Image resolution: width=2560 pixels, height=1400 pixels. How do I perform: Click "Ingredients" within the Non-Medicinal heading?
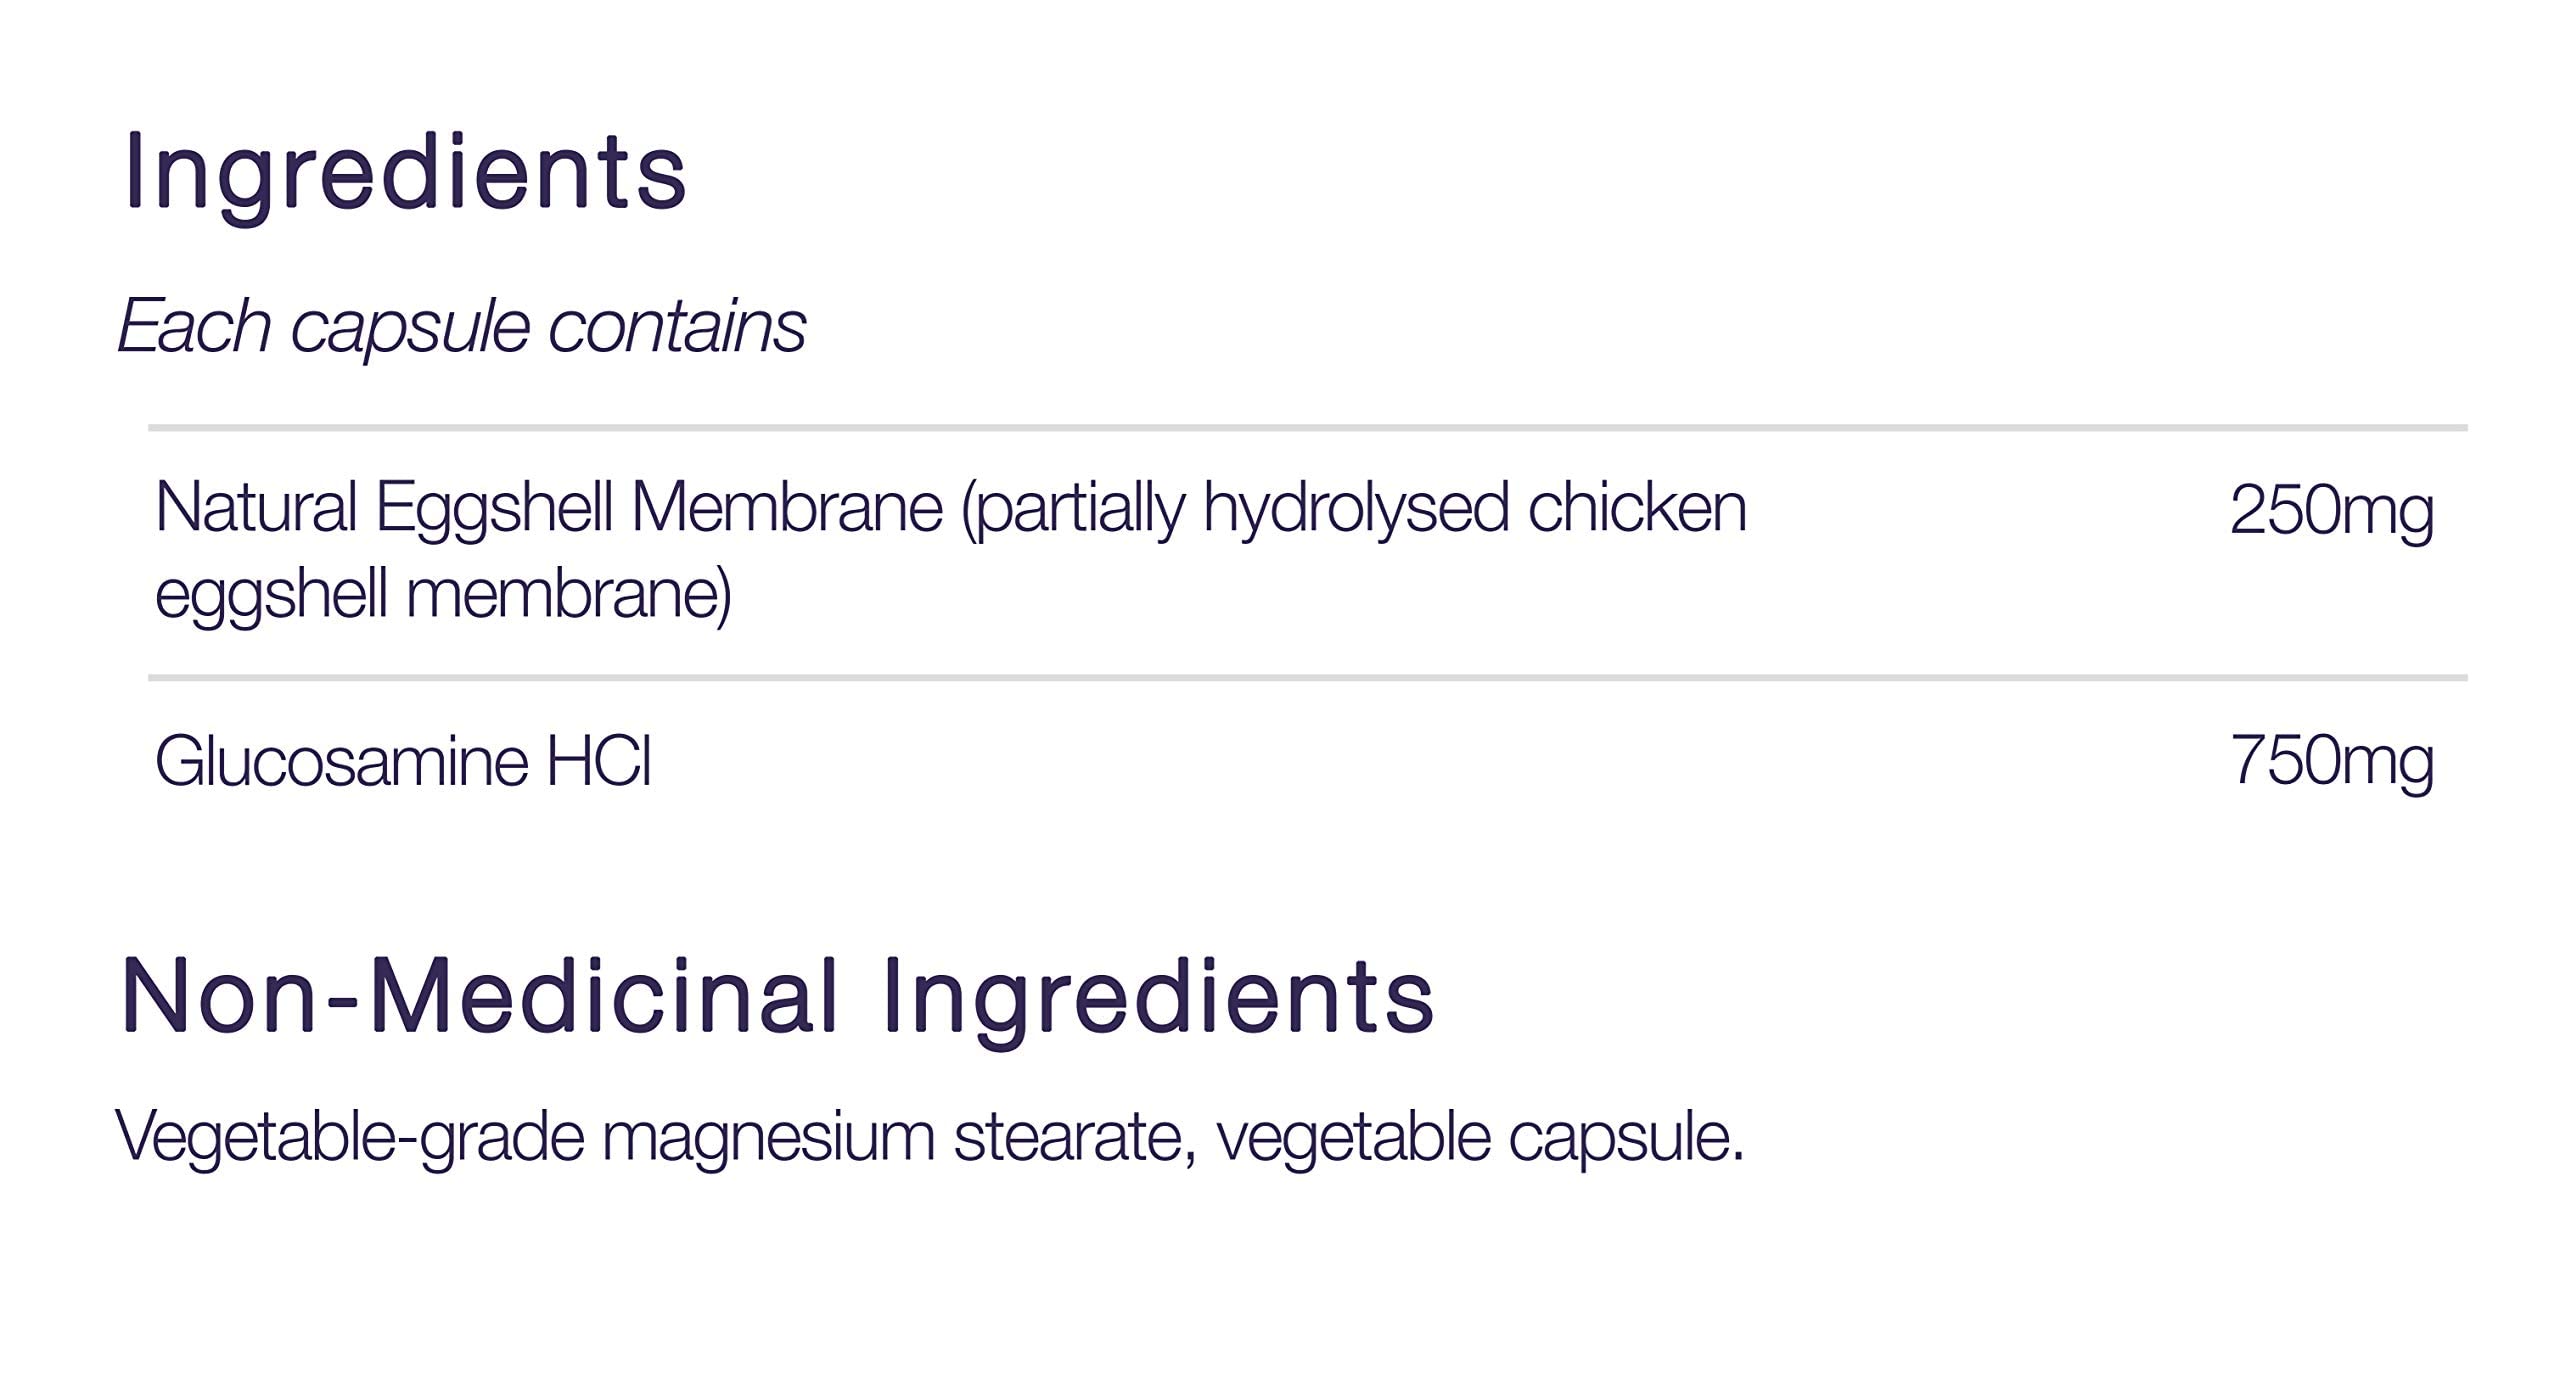[x=1159, y=996]
